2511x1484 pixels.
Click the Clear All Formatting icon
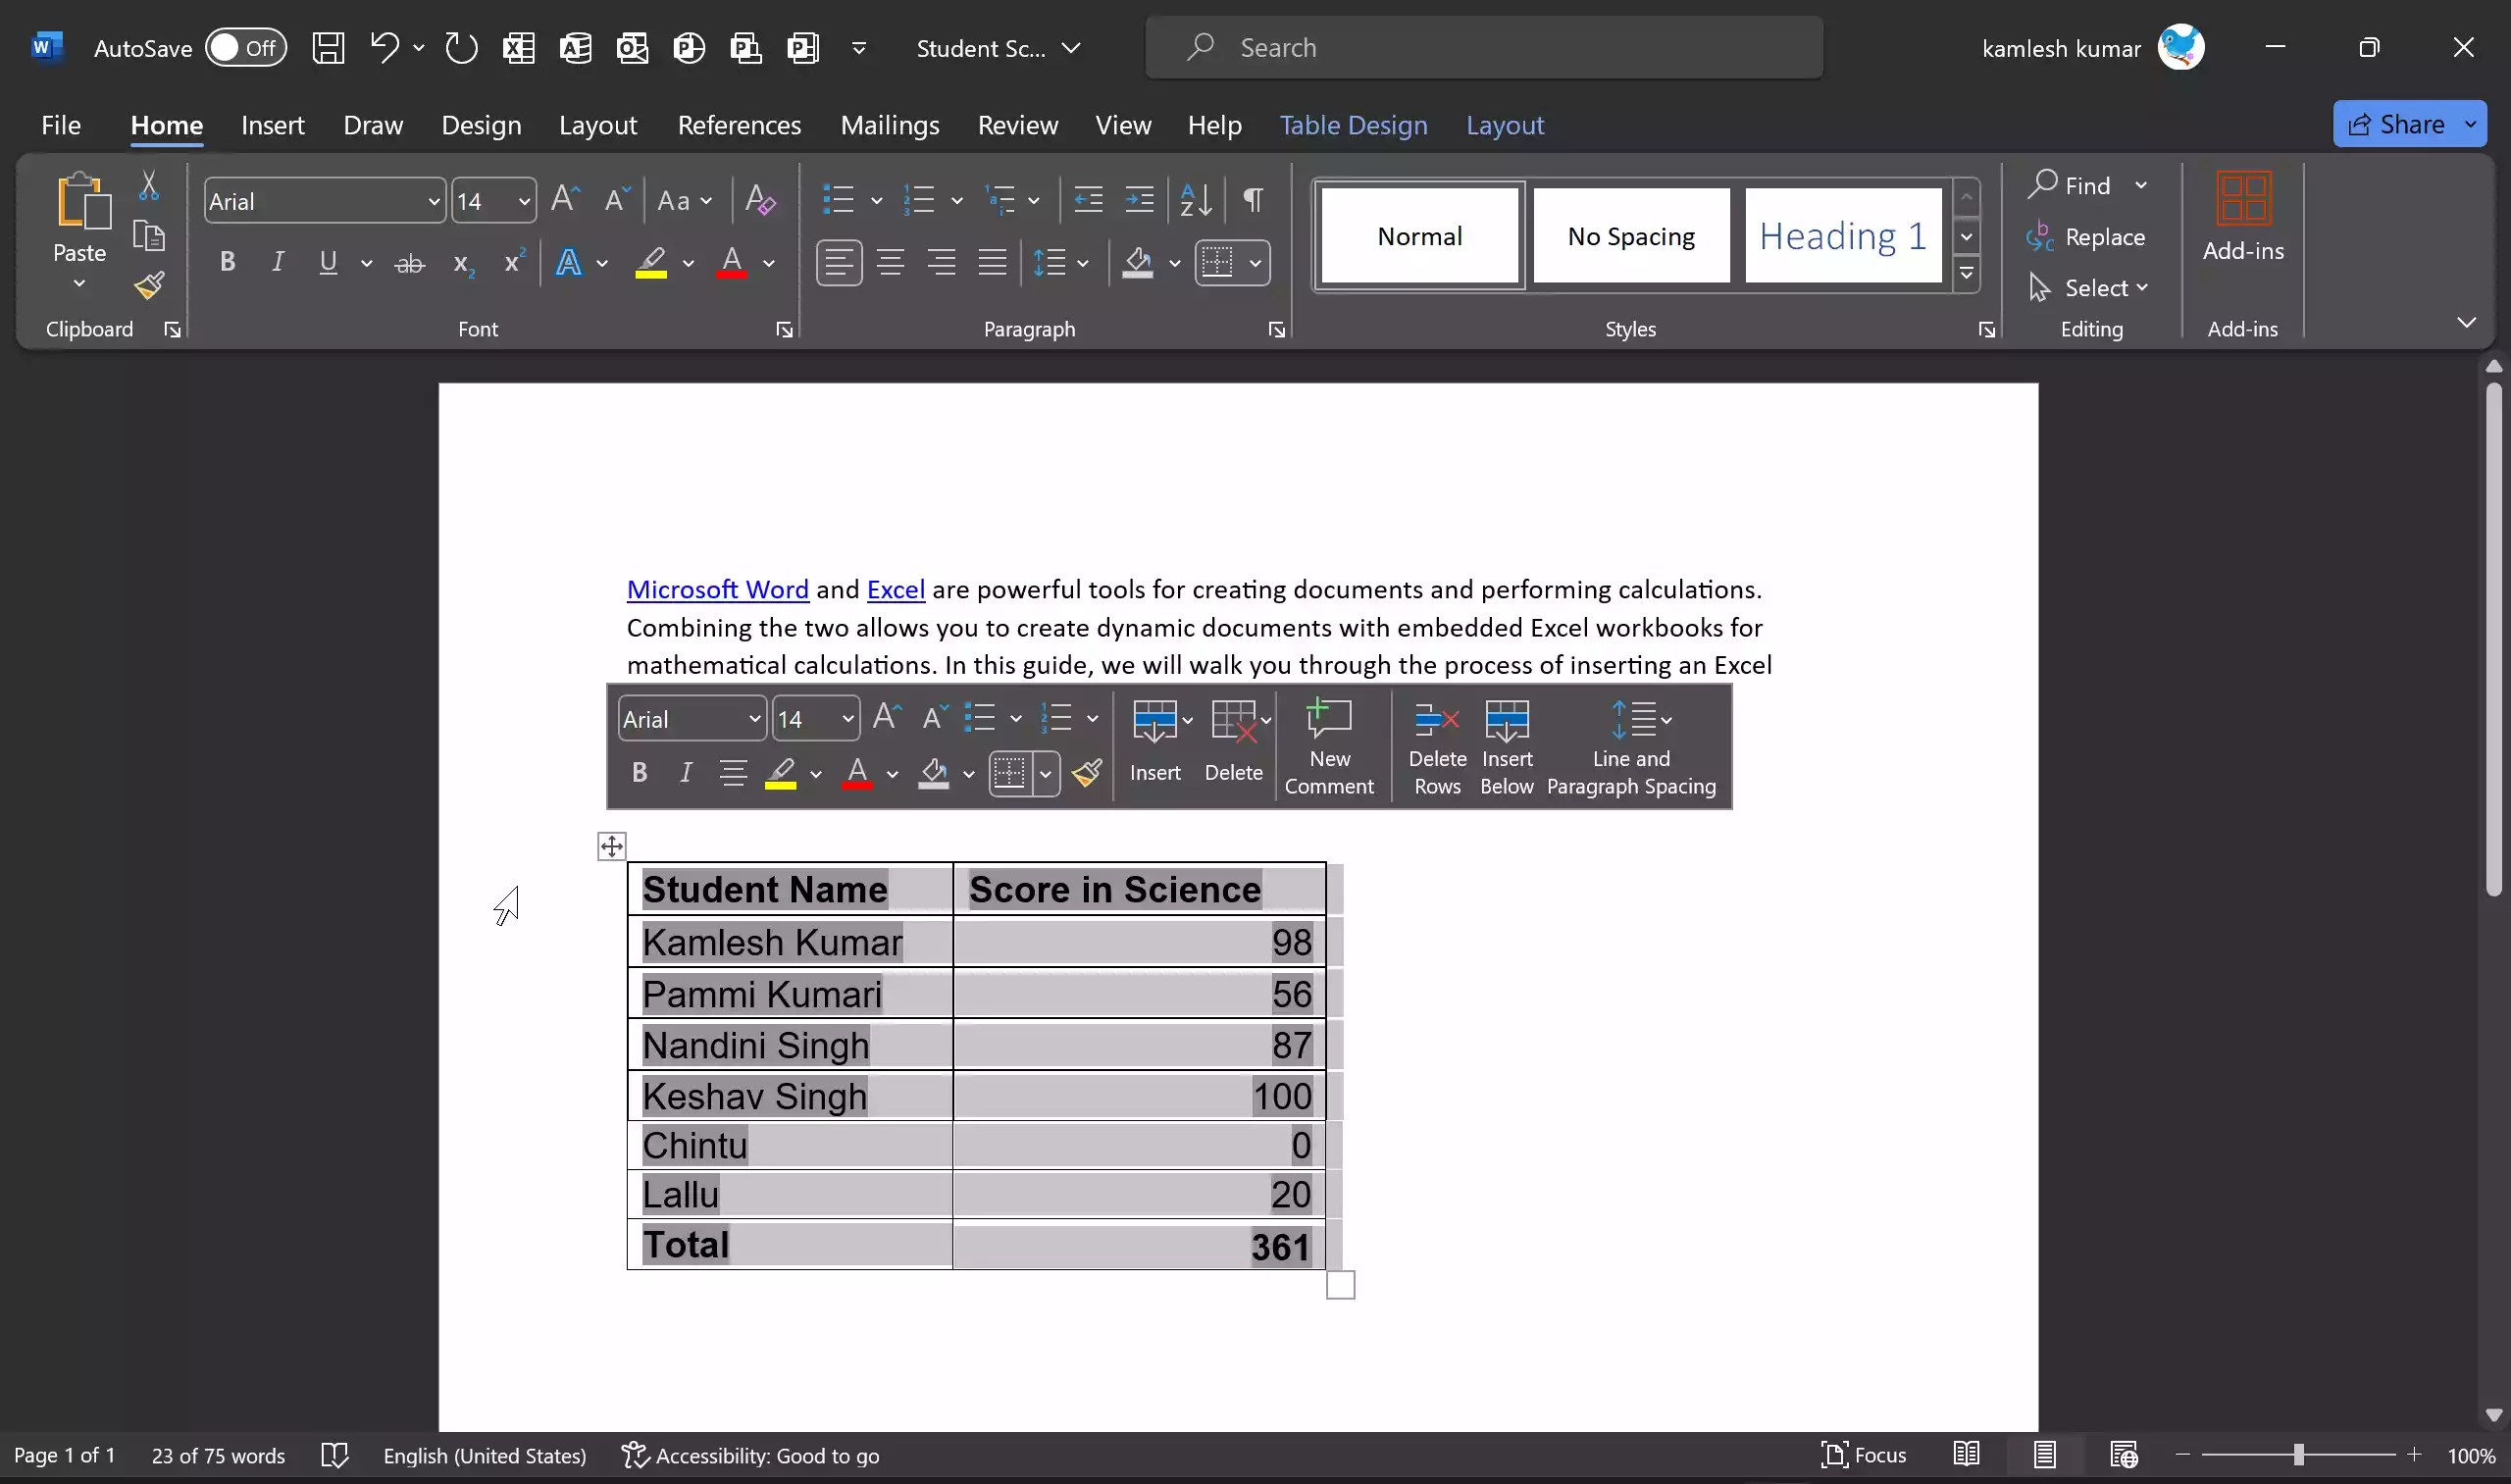tap(760, 201)
